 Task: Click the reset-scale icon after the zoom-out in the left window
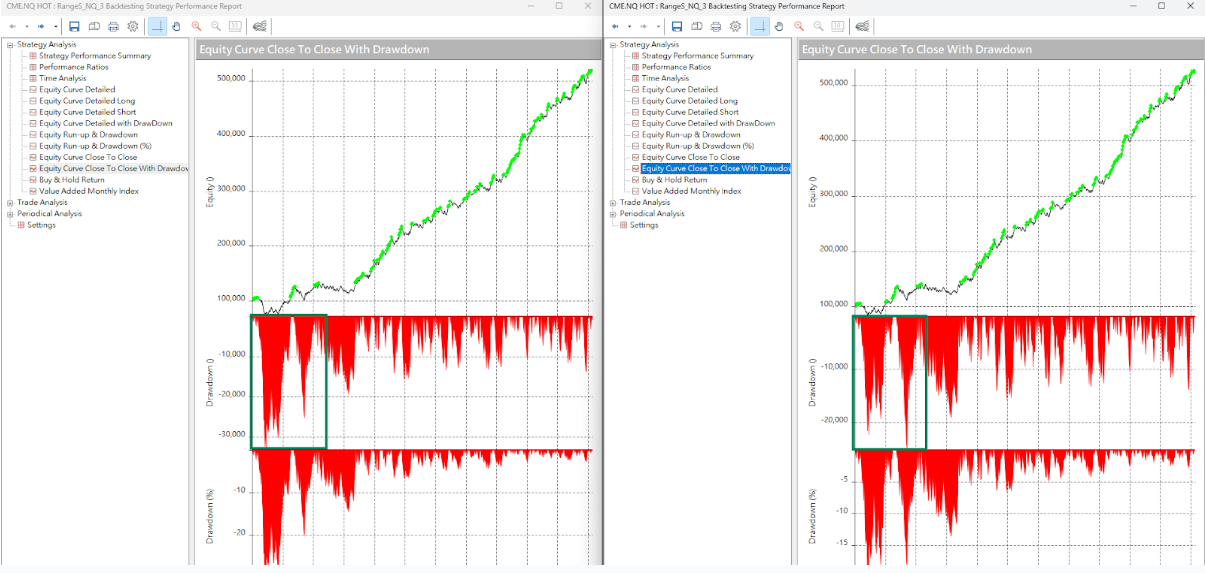pyautogui.click(x=234, y=26)
